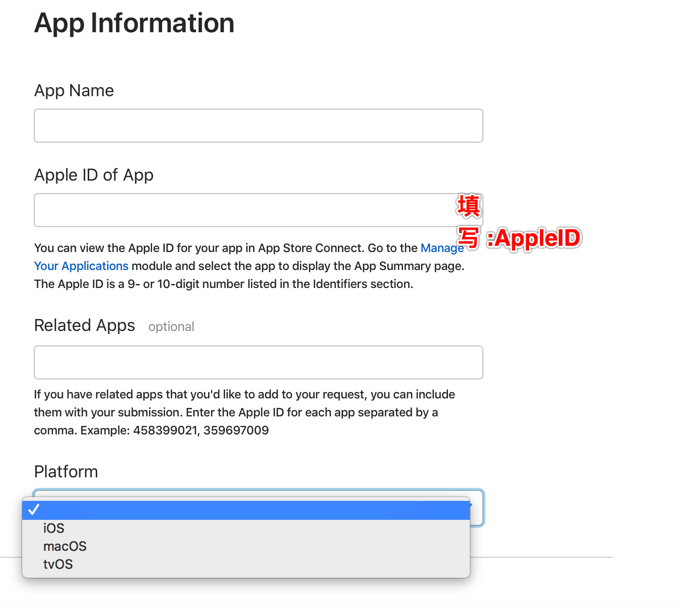This screenshot has height=606, width=682.
Task: Click the "comma. Example: 458399021, 359697009" text
Action: click(x=151, y=430)
